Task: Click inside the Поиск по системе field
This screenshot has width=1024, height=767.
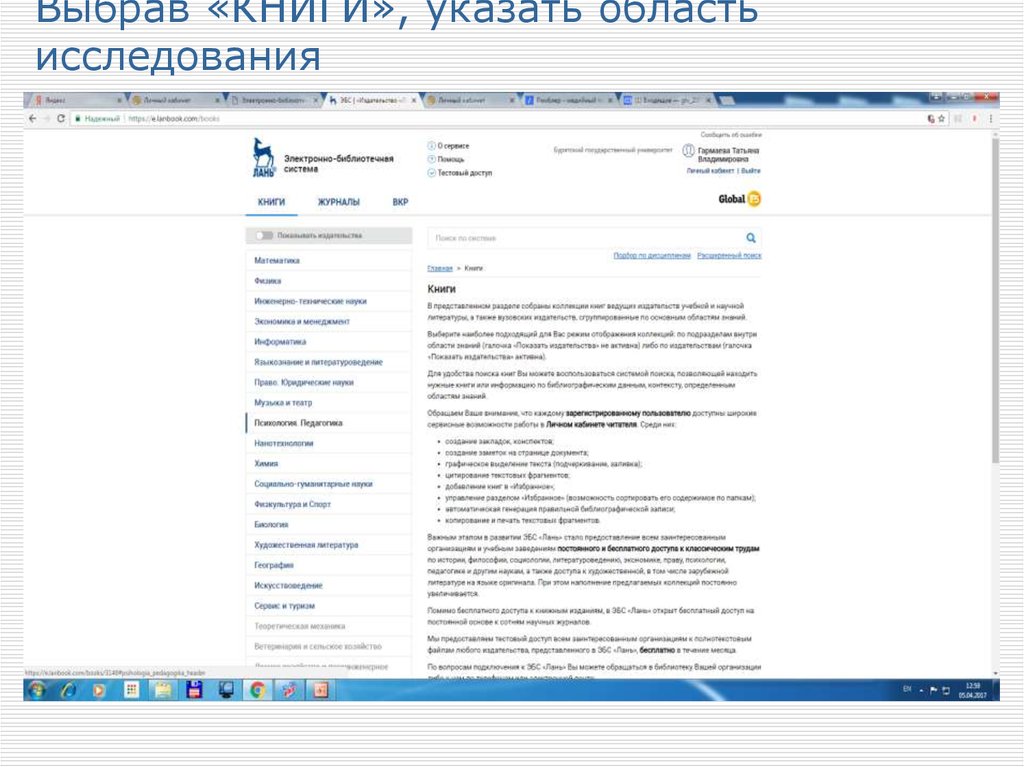Action: 550,236
